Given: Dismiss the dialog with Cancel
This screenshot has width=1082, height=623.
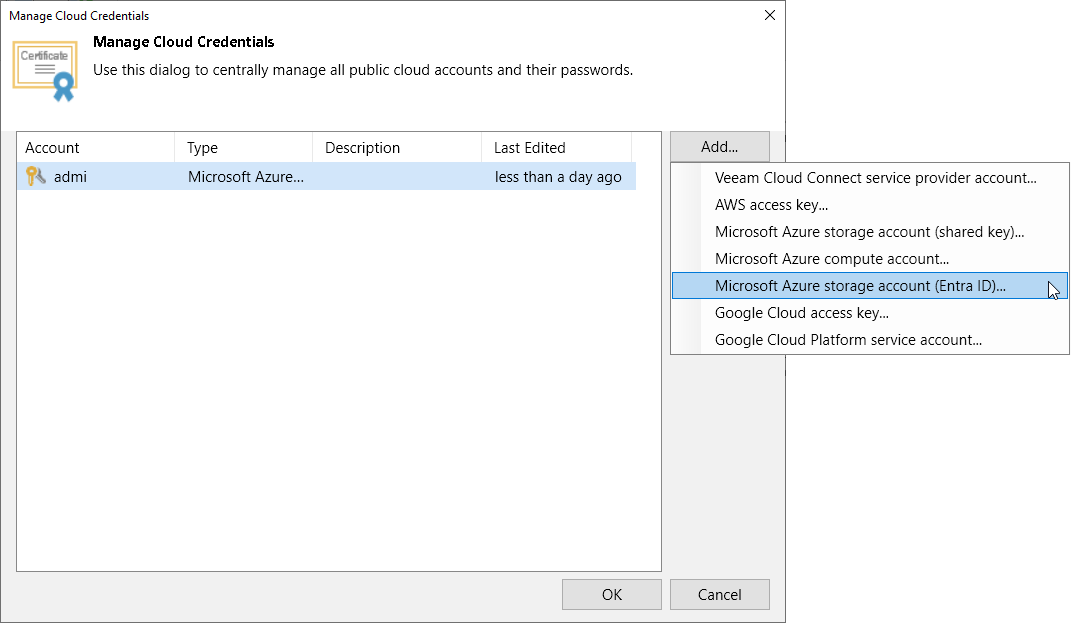Looking at the screenshot, I should point(719,594).
